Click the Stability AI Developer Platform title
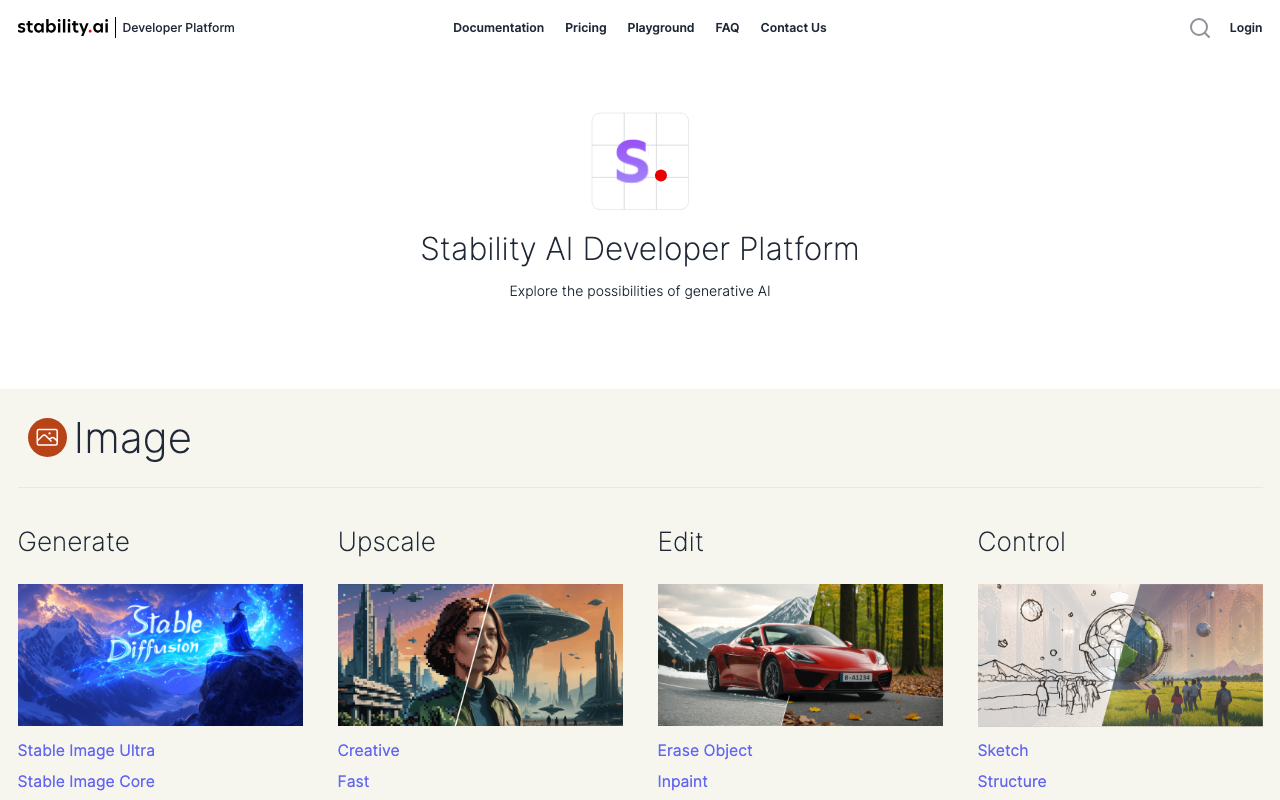The height and width of the screenshot is (800, 1280). pyautogui.click(x=640, y=249)
